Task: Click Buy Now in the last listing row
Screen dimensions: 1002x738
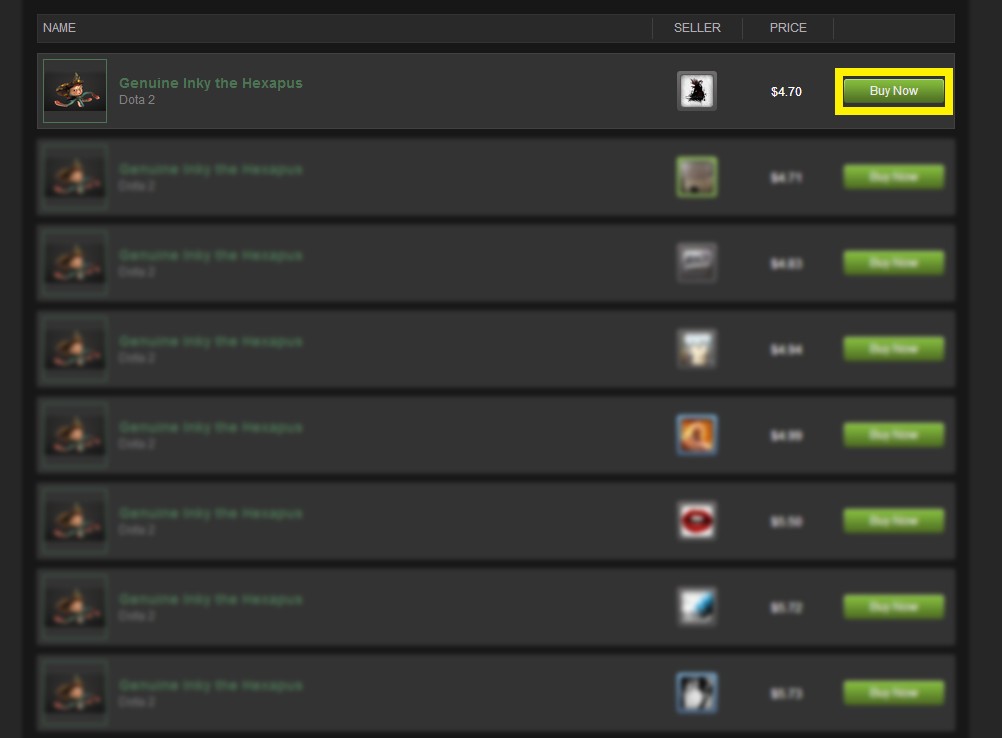Action: 893,693
